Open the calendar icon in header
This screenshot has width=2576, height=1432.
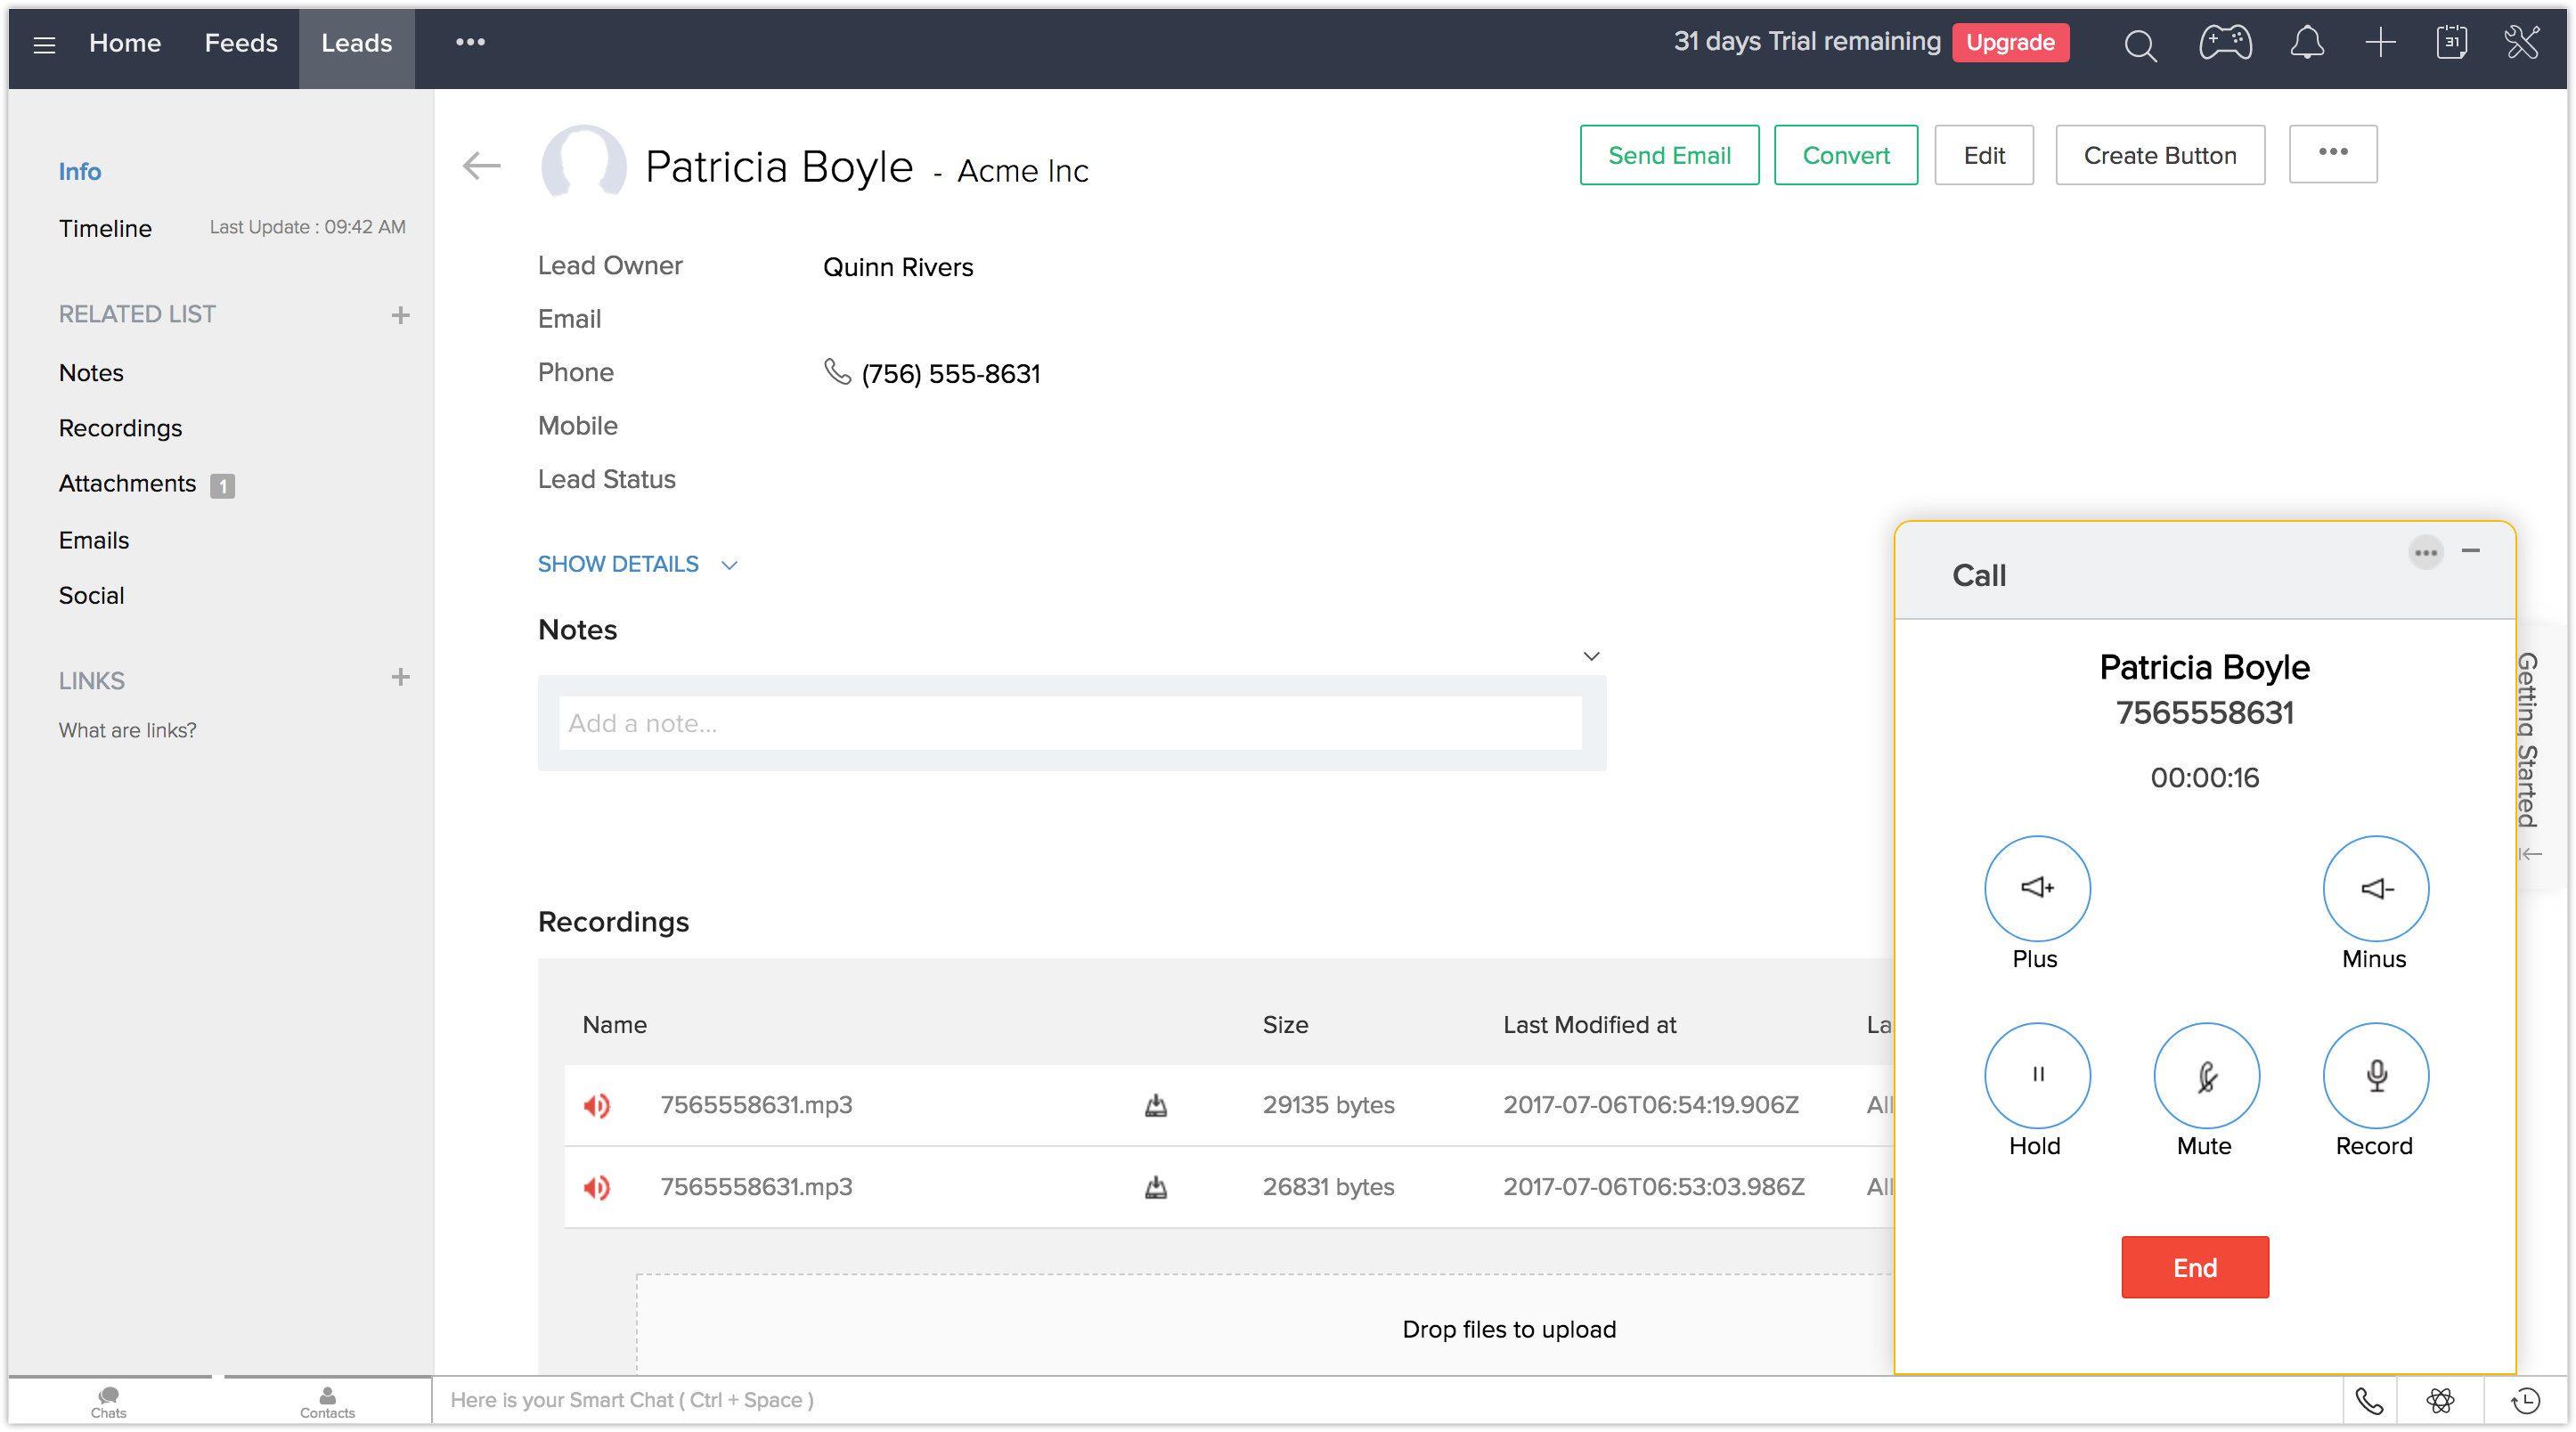tap(2451, 43)
